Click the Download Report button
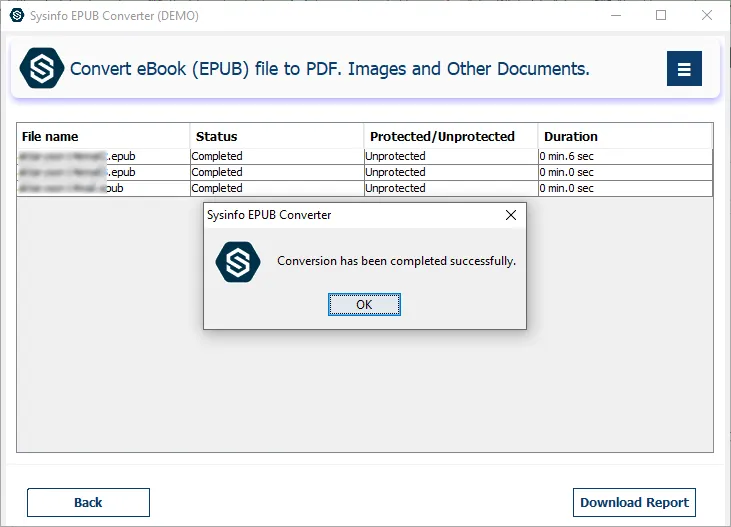Viewport: 731px width, 527px height. pyautogui.click(x=634, y=502)
